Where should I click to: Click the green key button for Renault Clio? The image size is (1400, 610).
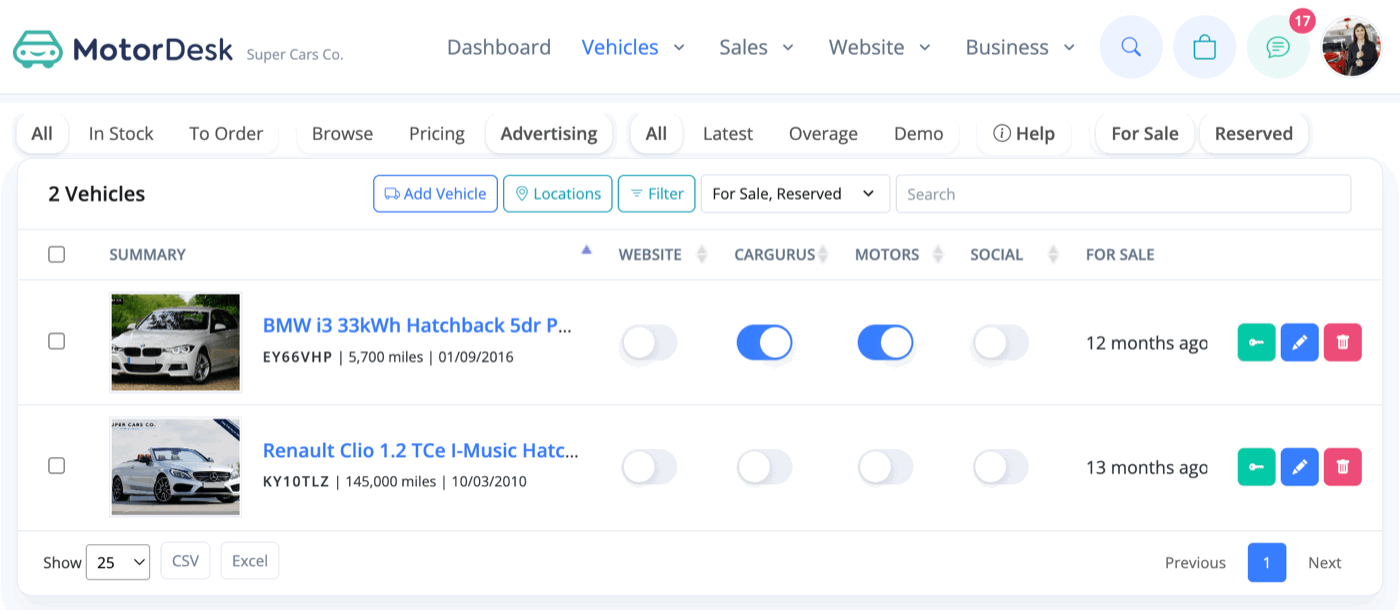[1257, 467]
